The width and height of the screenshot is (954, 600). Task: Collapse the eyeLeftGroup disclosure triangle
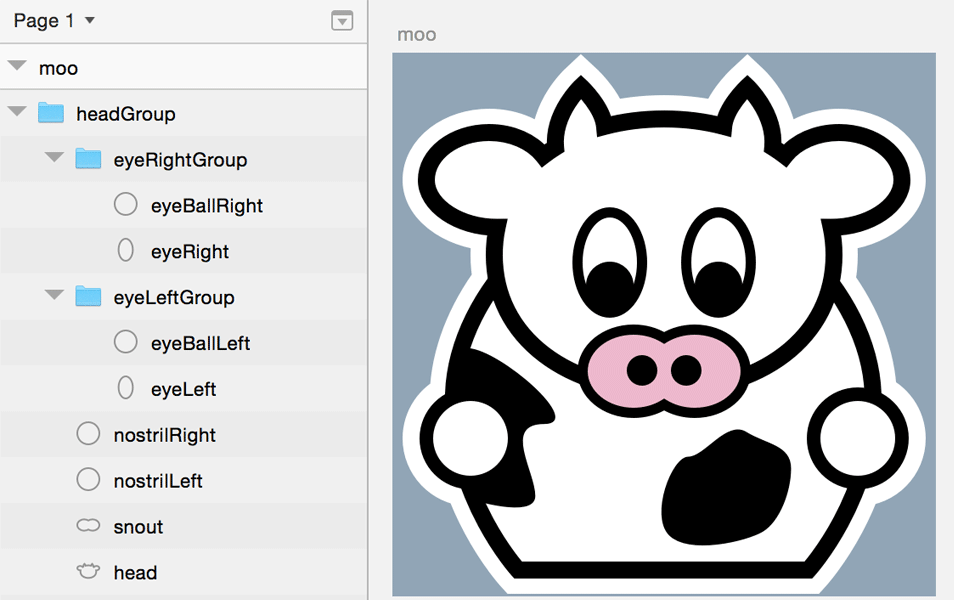pyautogui.click(x=54, y=297)
